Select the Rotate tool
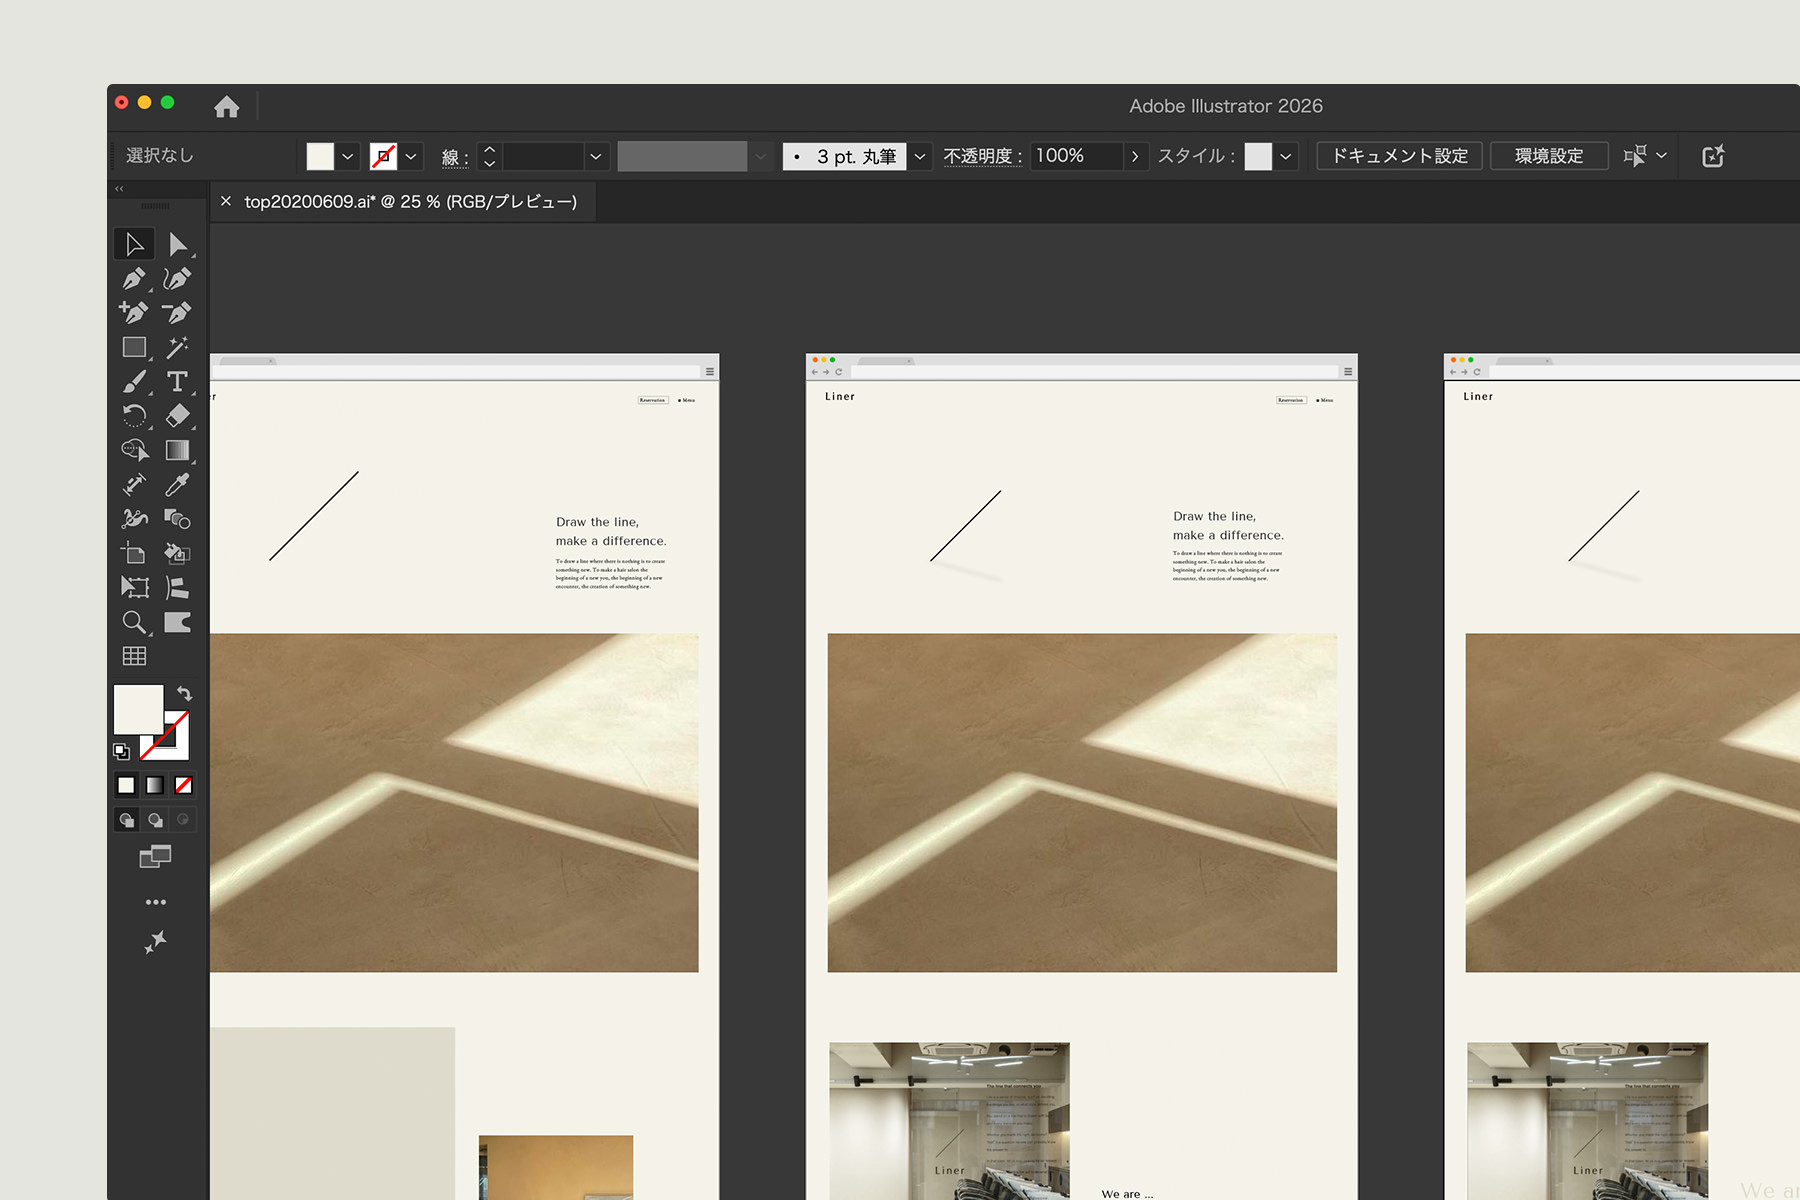The height and width of the screenshot is (1200, 1800). tap(134, 416)
